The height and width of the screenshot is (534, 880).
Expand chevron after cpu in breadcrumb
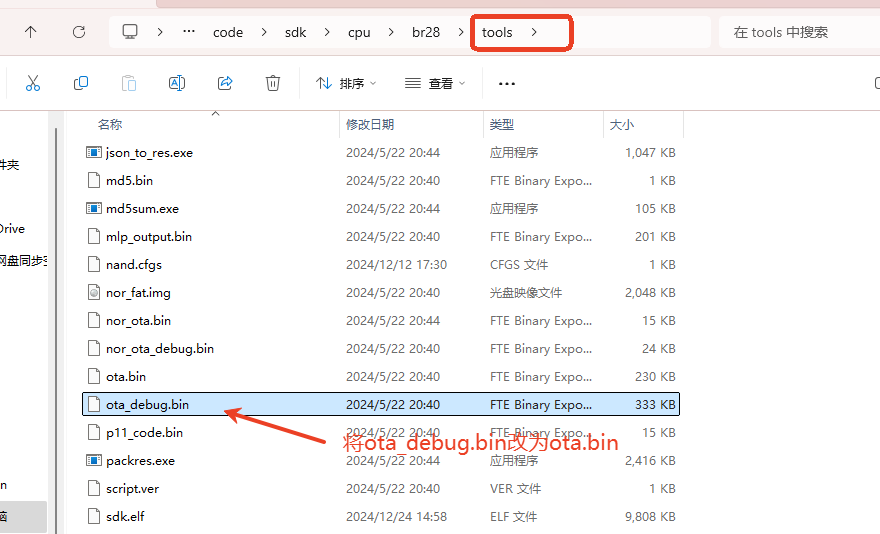click(391, 33)
